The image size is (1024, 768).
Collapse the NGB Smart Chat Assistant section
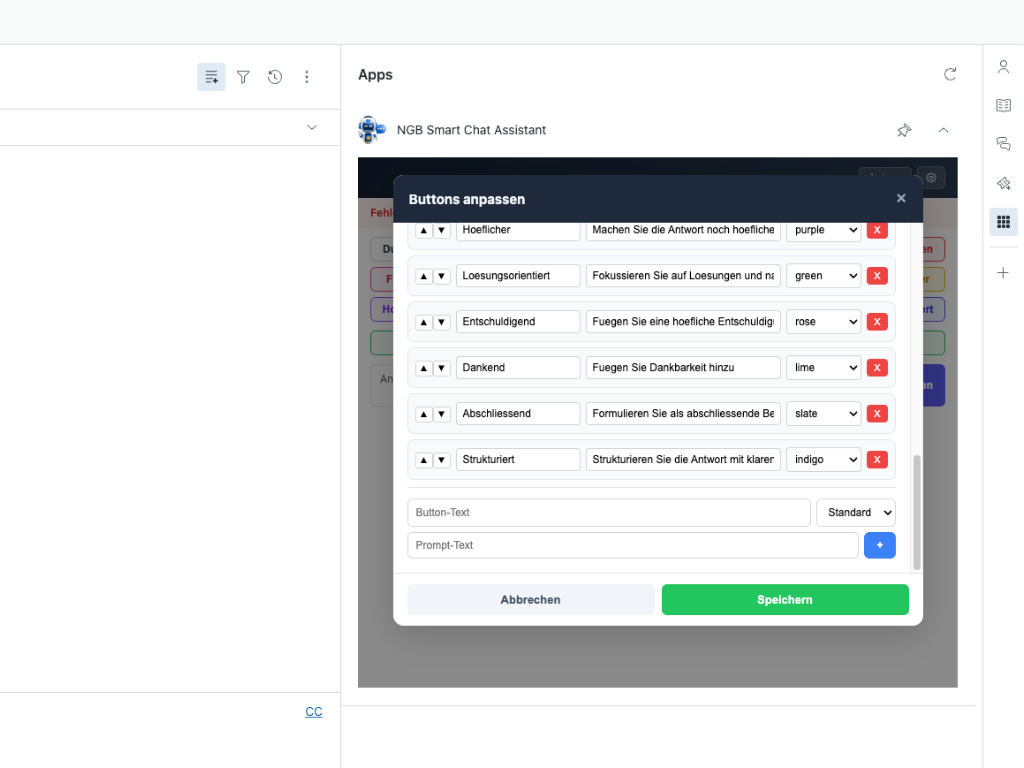pos(943,130)
